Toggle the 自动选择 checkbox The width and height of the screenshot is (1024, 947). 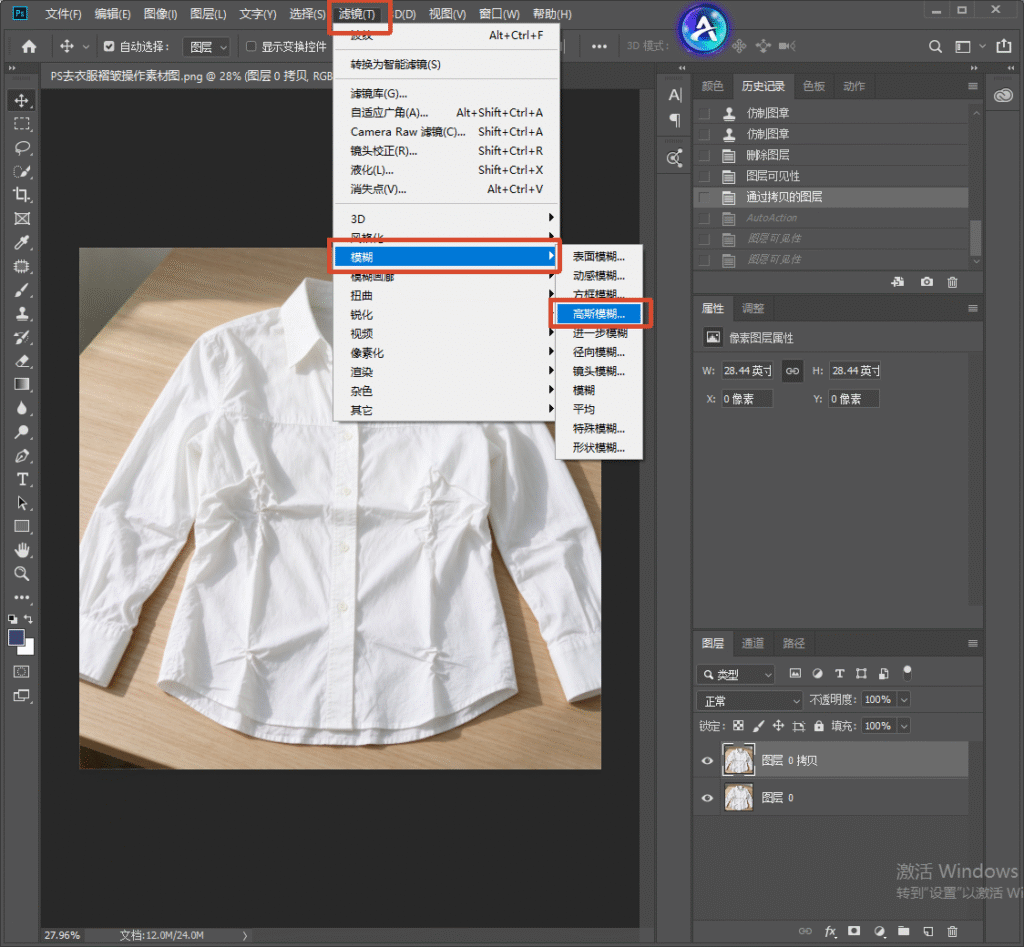(x=109, y=46)
